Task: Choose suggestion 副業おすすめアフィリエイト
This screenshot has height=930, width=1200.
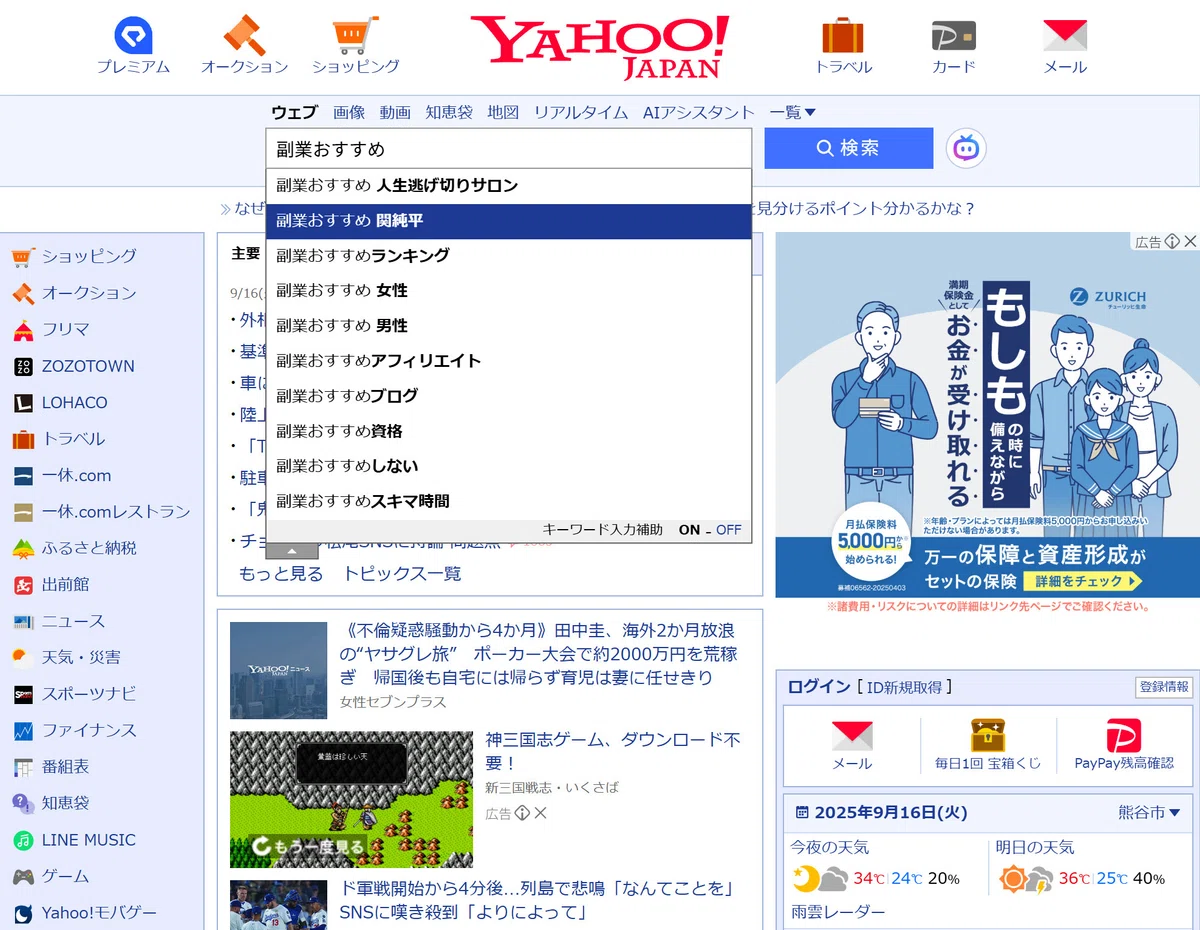Action: [508, 361]
